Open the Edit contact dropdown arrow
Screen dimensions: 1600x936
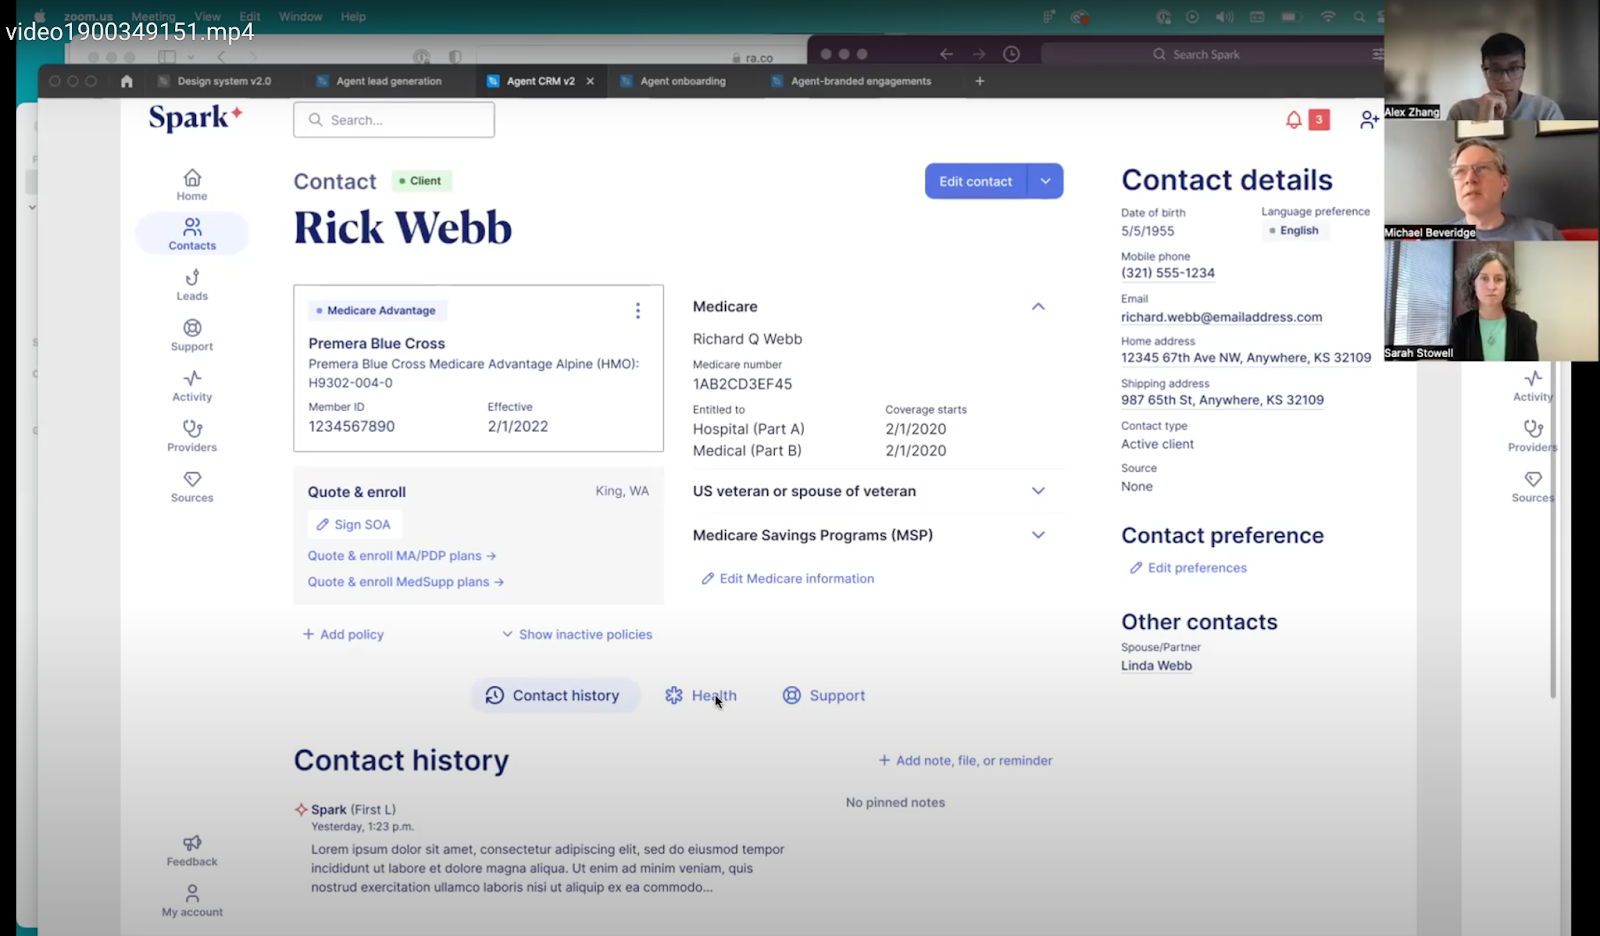coord(1046,181)
